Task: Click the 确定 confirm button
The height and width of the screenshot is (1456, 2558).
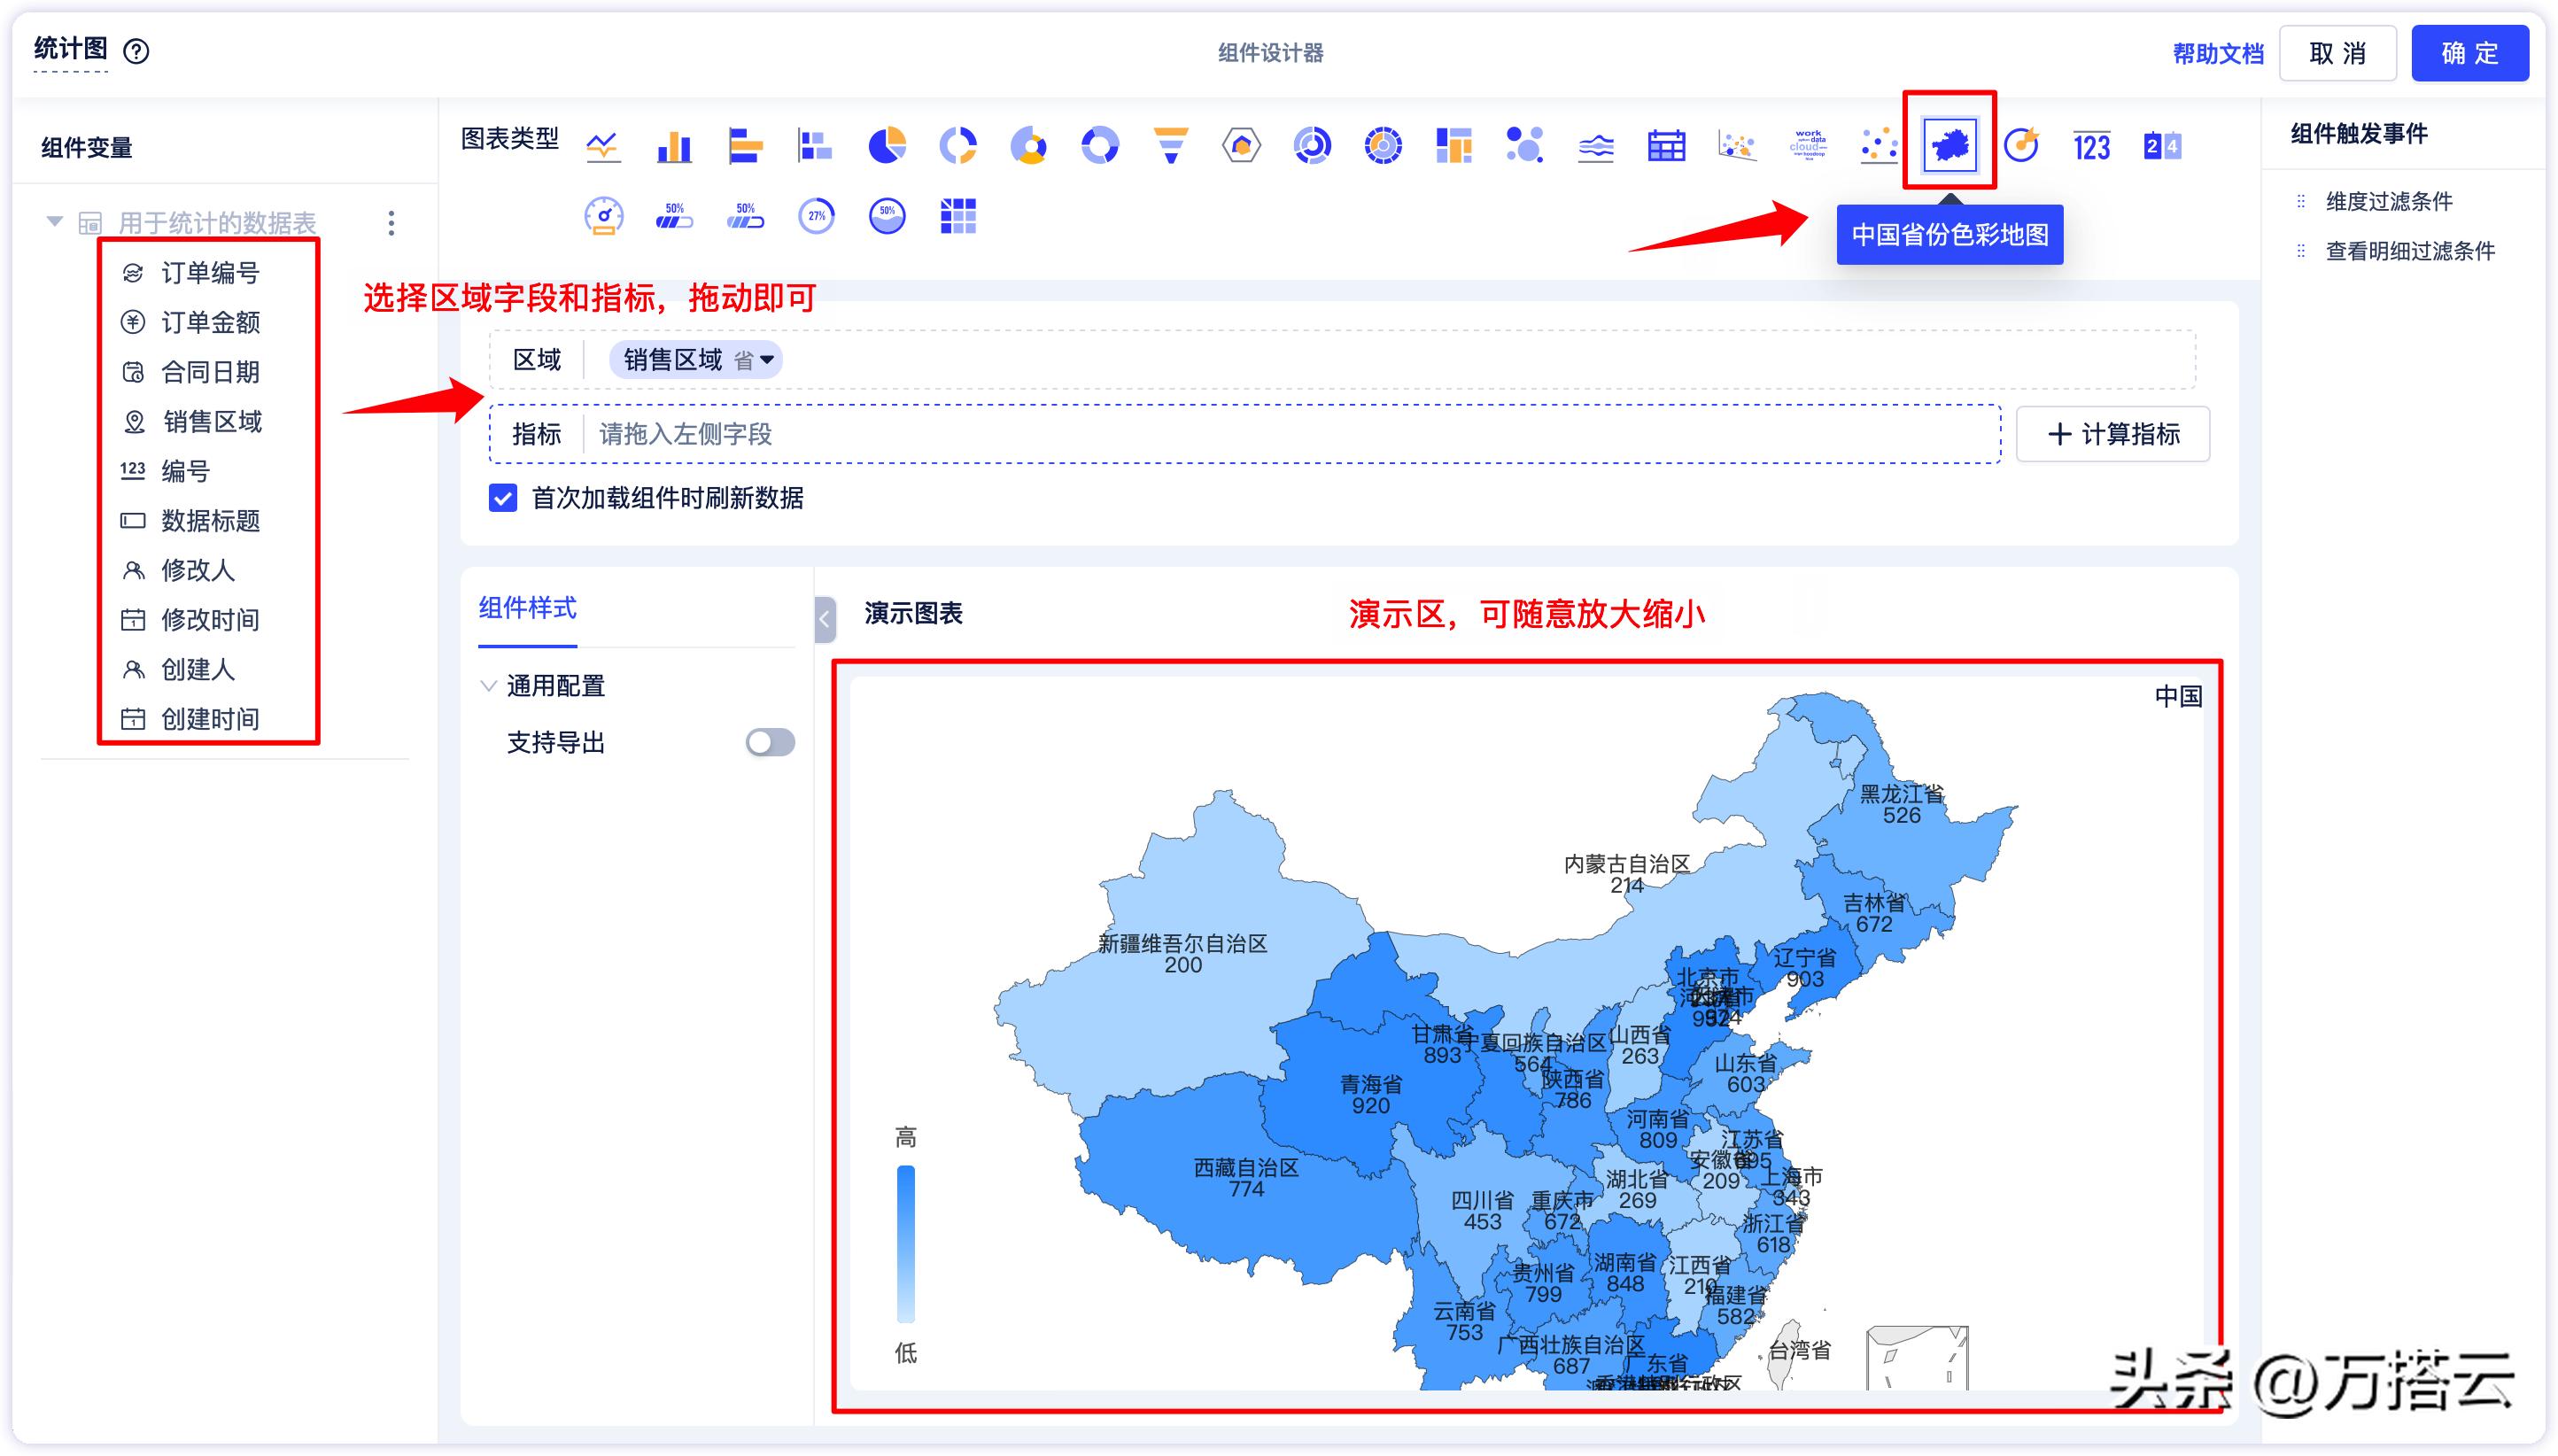Action: pos(2469,52)
